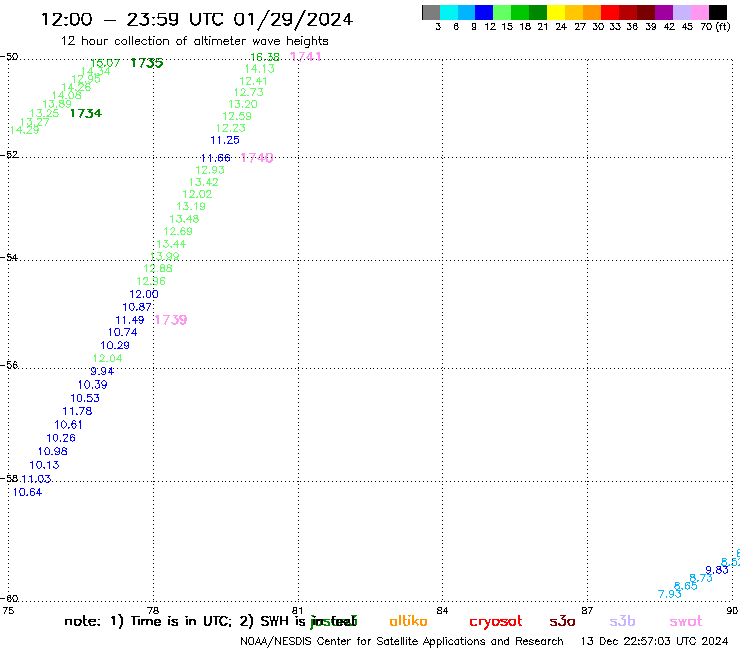The height and width of the screenshot is (650, 740).
Task: Select the green reading 13.44
Action: tap(171, 244)
